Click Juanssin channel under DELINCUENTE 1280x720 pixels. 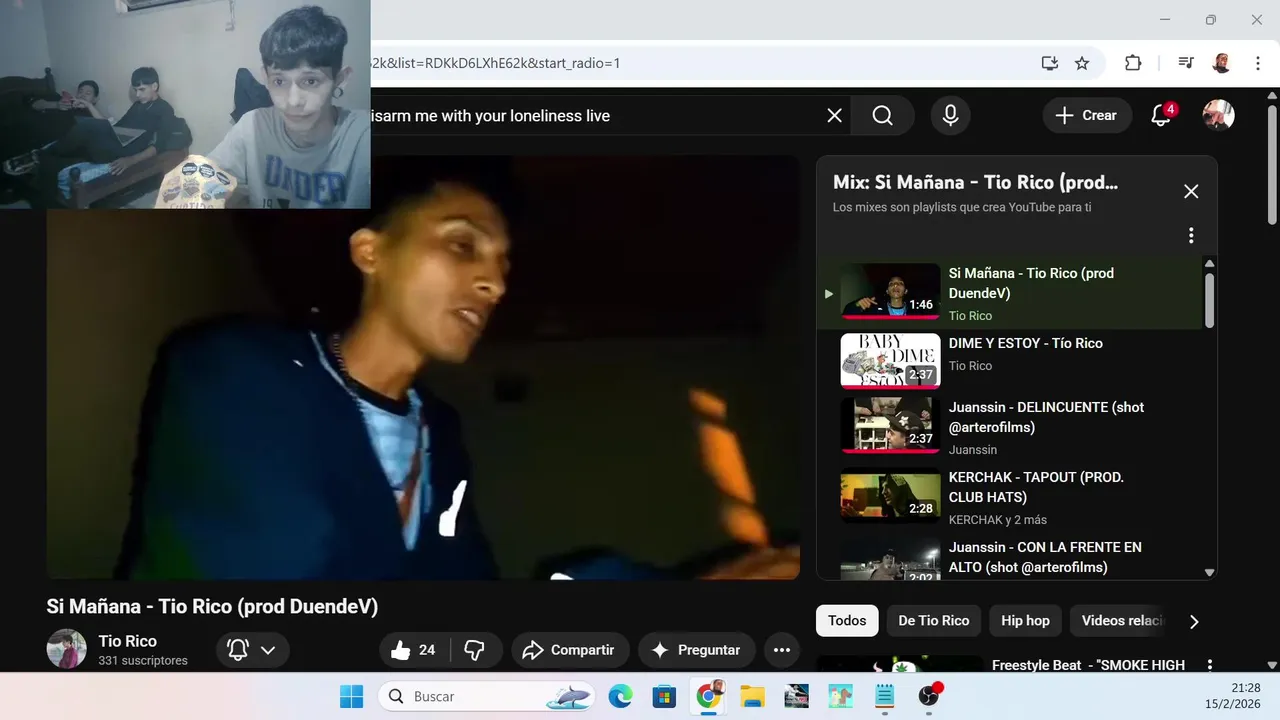click(x=973, y=450)
